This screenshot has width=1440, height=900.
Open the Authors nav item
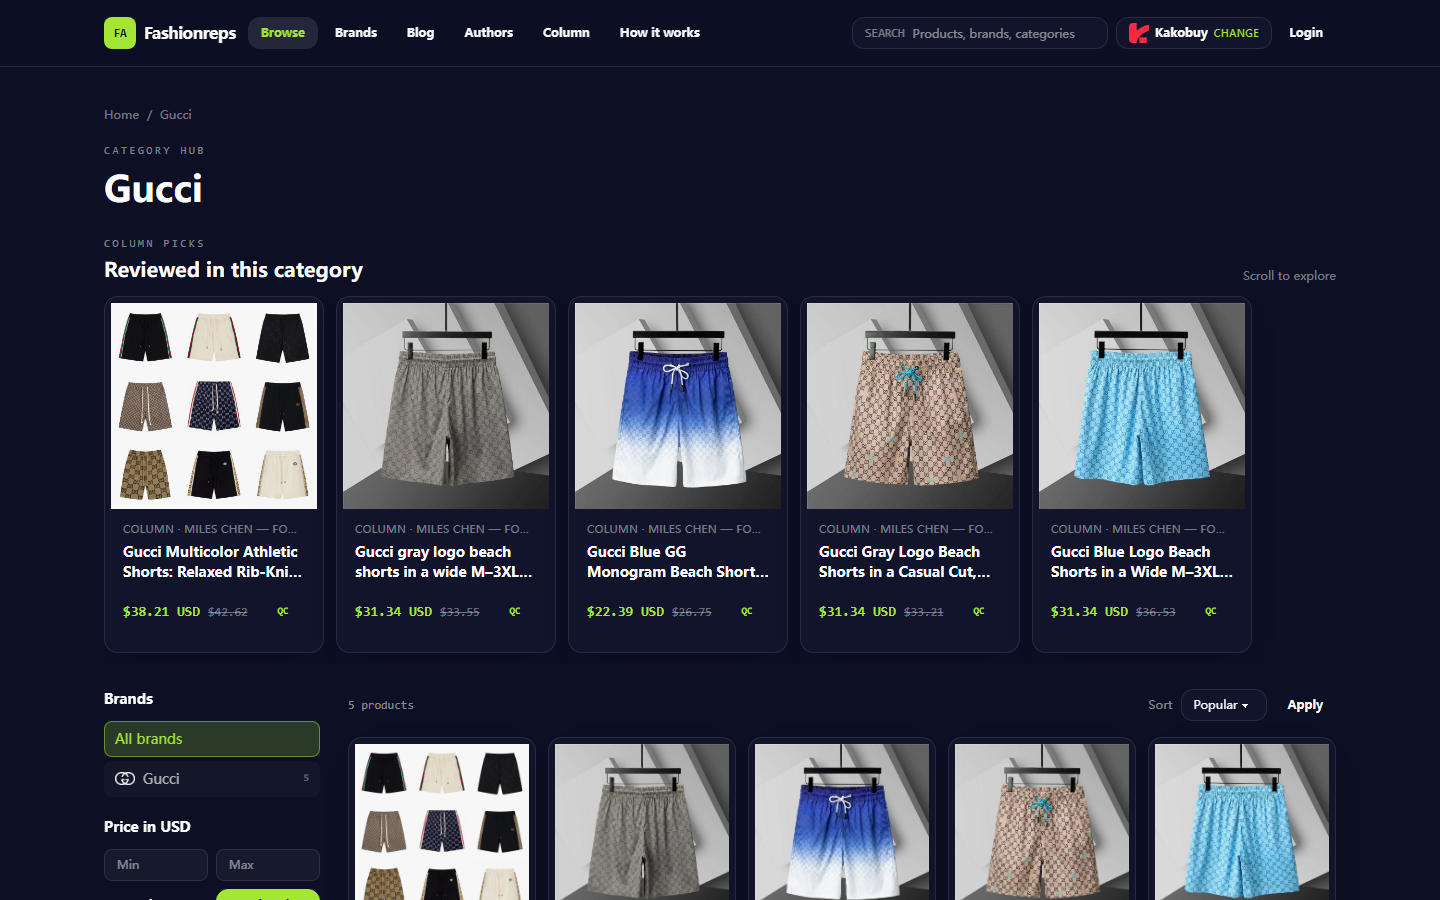[489, 33]
